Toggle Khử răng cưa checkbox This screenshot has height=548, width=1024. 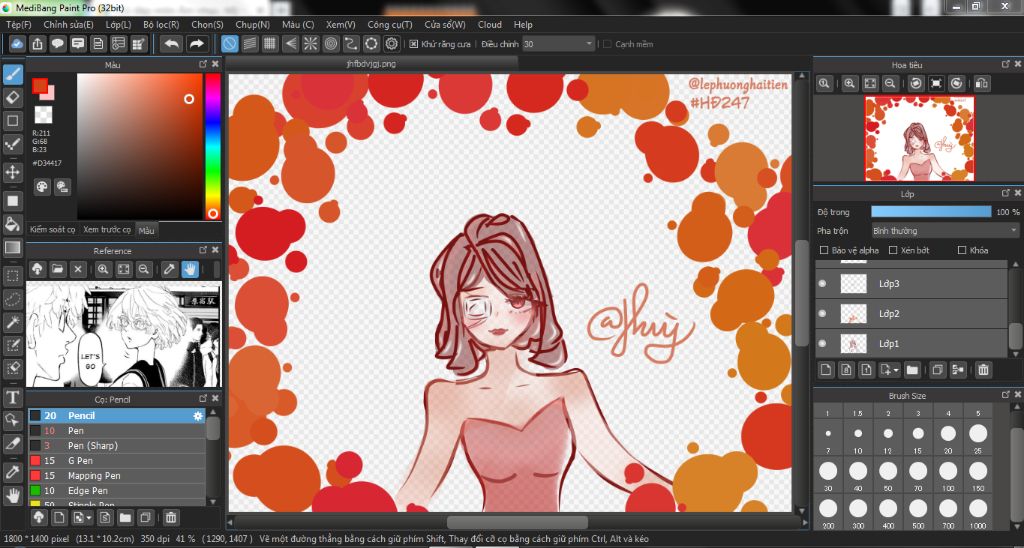(413, 44)
